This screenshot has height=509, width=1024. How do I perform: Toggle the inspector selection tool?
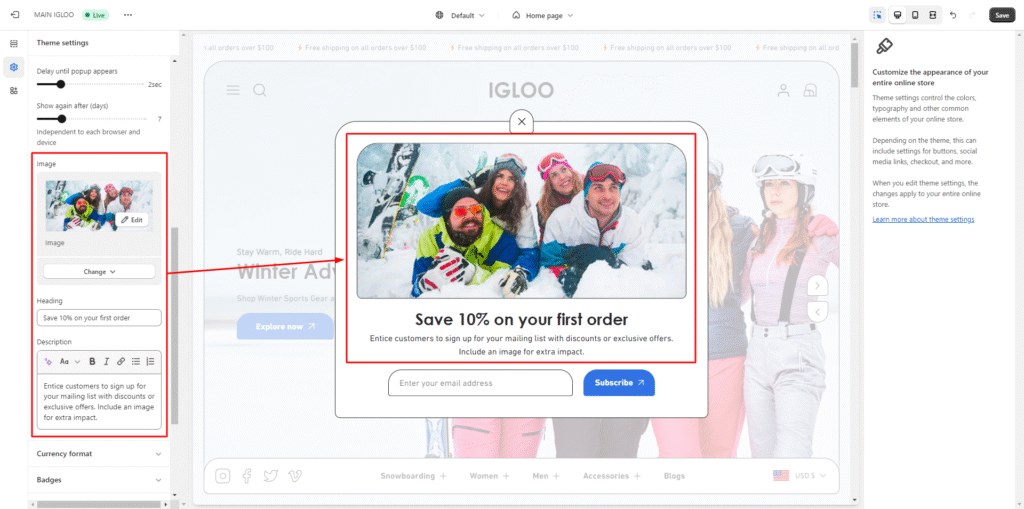coord(877,15)
